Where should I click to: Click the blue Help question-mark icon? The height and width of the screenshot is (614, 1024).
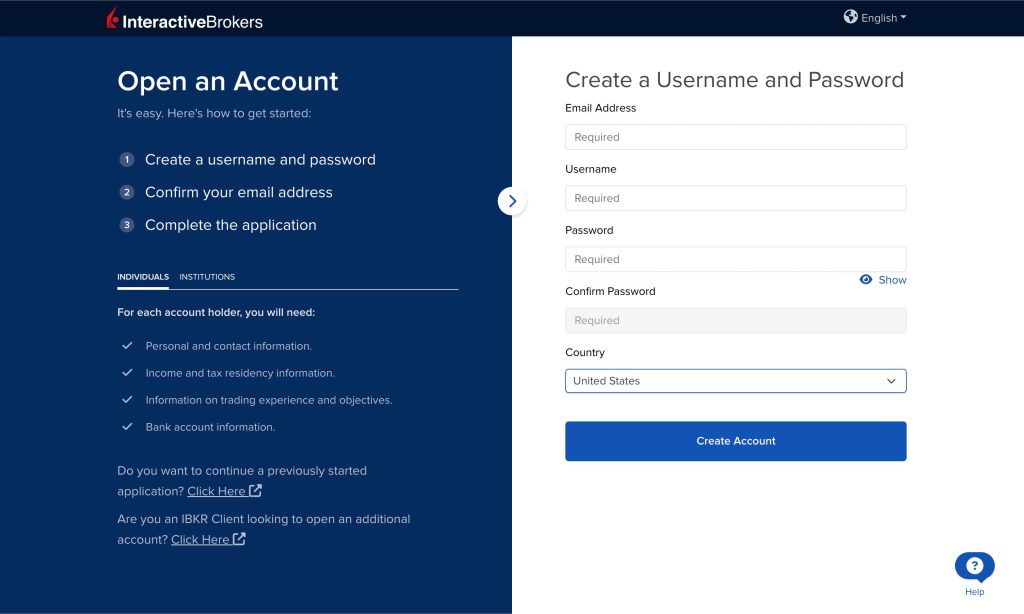(x=974, y=567)
